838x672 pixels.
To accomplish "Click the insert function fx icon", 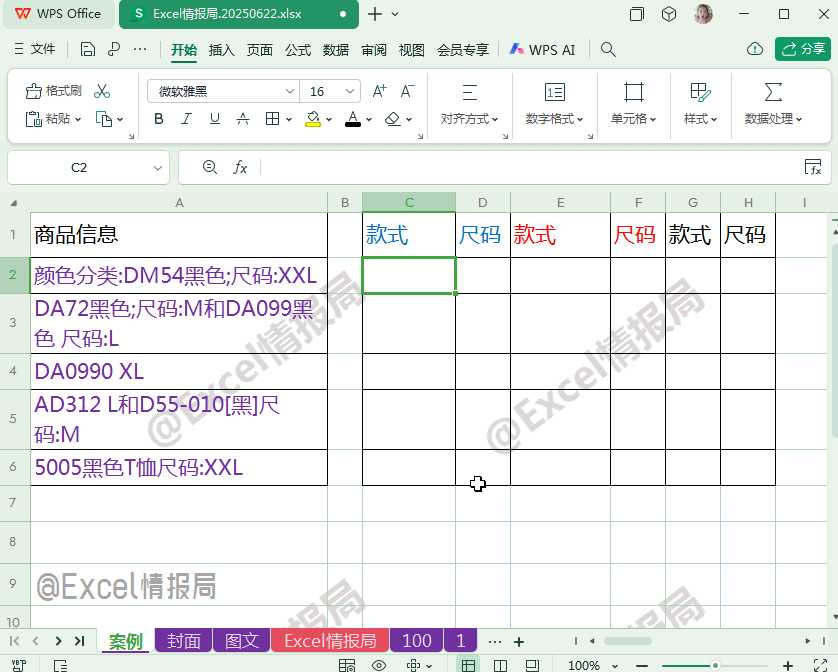I will (x=240, y=168).
